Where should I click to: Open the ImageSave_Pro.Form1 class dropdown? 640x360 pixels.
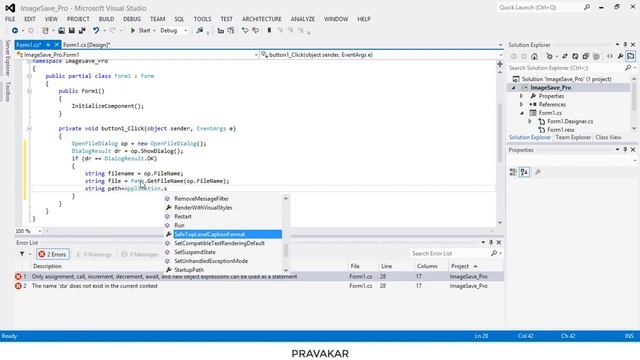137,55
